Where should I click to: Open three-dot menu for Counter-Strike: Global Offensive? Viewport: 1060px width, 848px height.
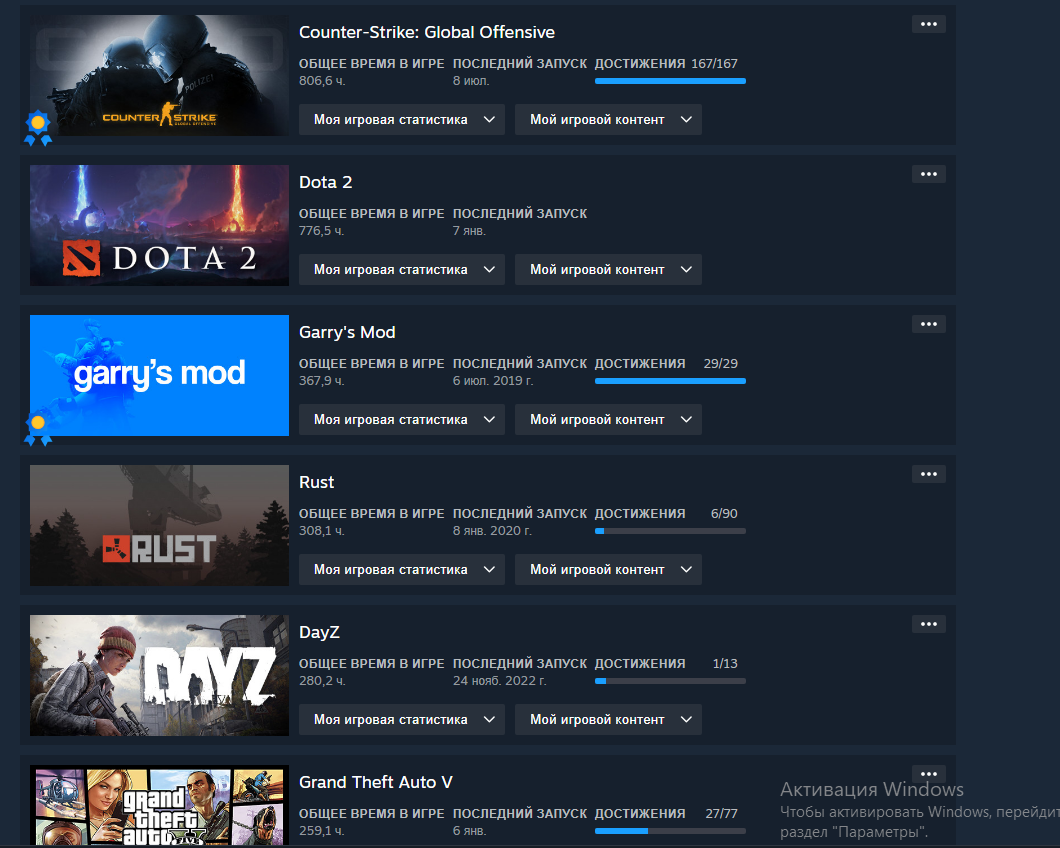tap(928, 24)
